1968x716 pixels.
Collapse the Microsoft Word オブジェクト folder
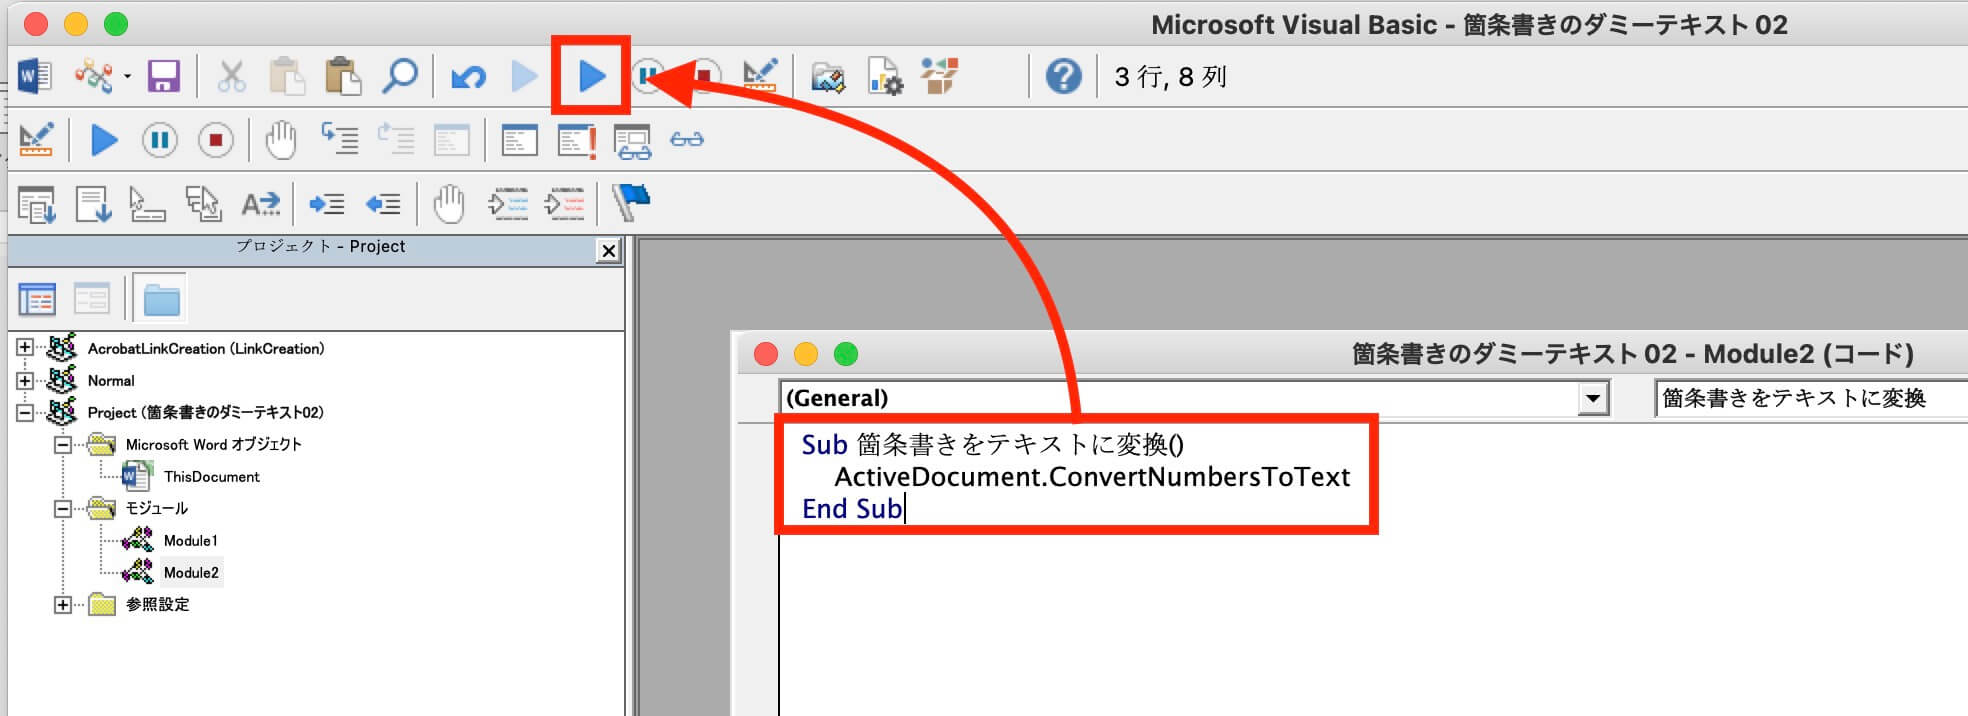(x=63, y=444)
